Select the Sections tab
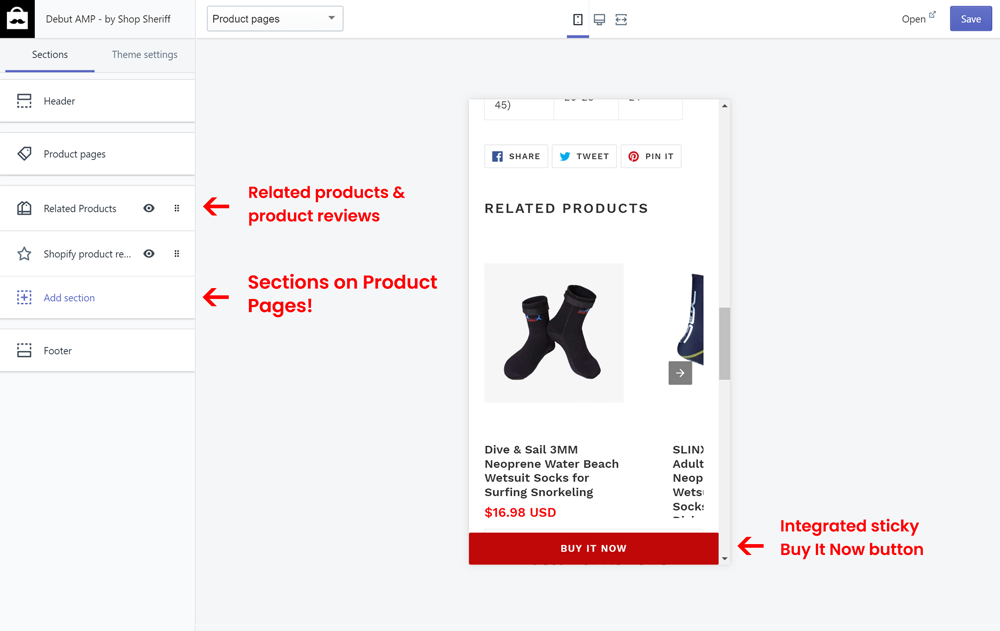Viewport: 1000px width, 631px height. pos(49,56)
